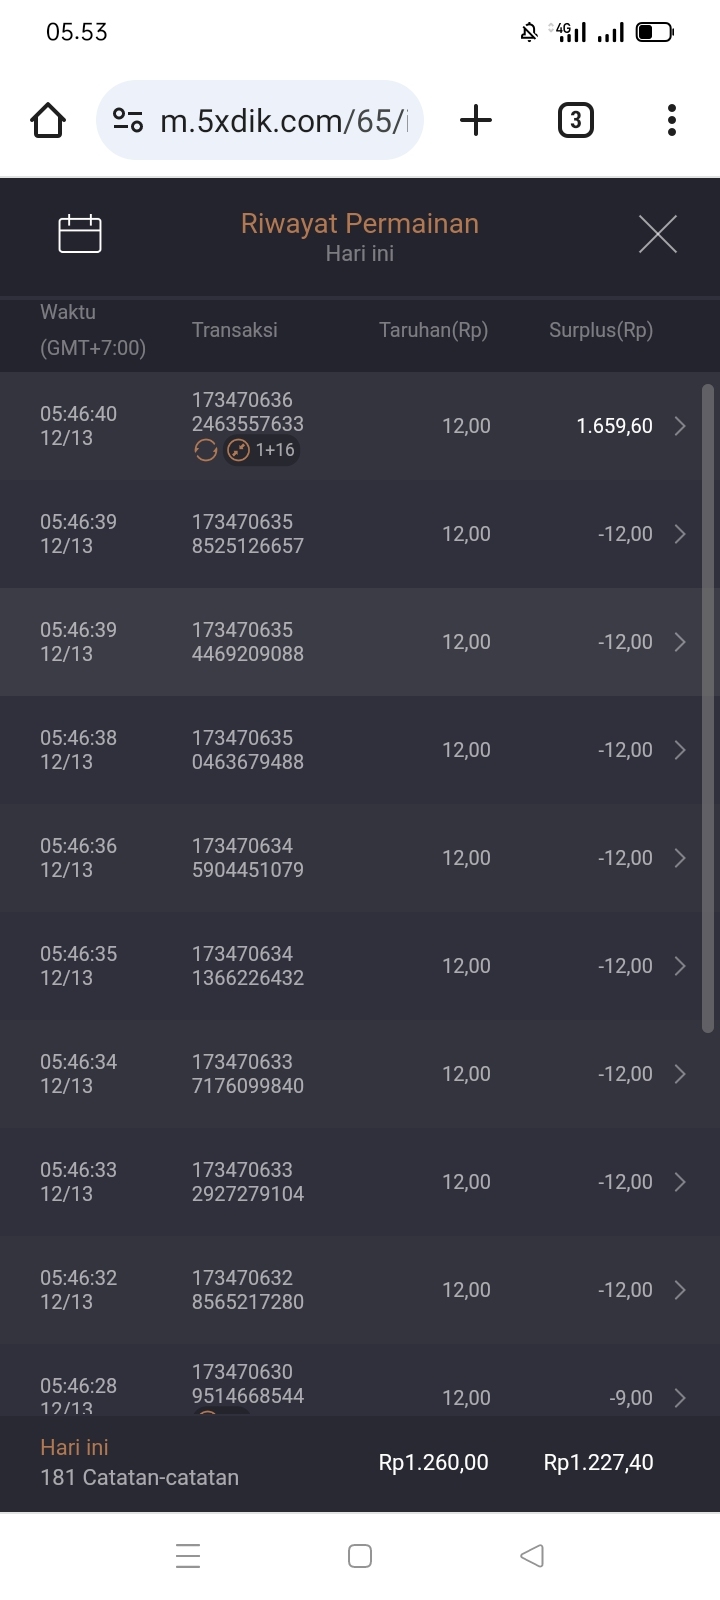Viewport: 720px width, 1600px height.
Task: Open the calendar date picker icon
Action: tap(80, 234)
